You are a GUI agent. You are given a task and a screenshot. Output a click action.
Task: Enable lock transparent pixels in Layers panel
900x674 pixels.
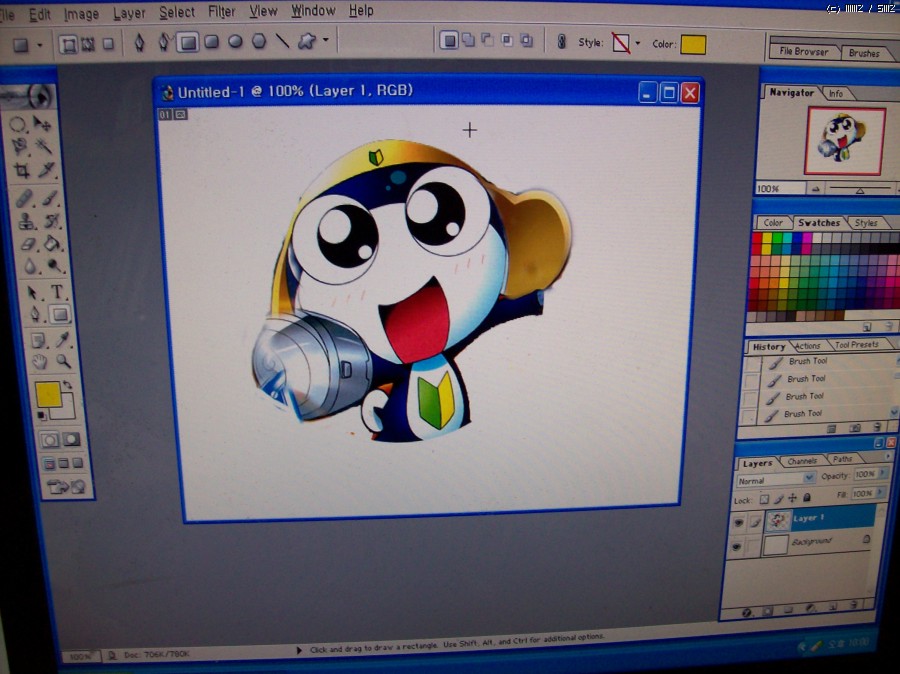click(x=763, y=498)
